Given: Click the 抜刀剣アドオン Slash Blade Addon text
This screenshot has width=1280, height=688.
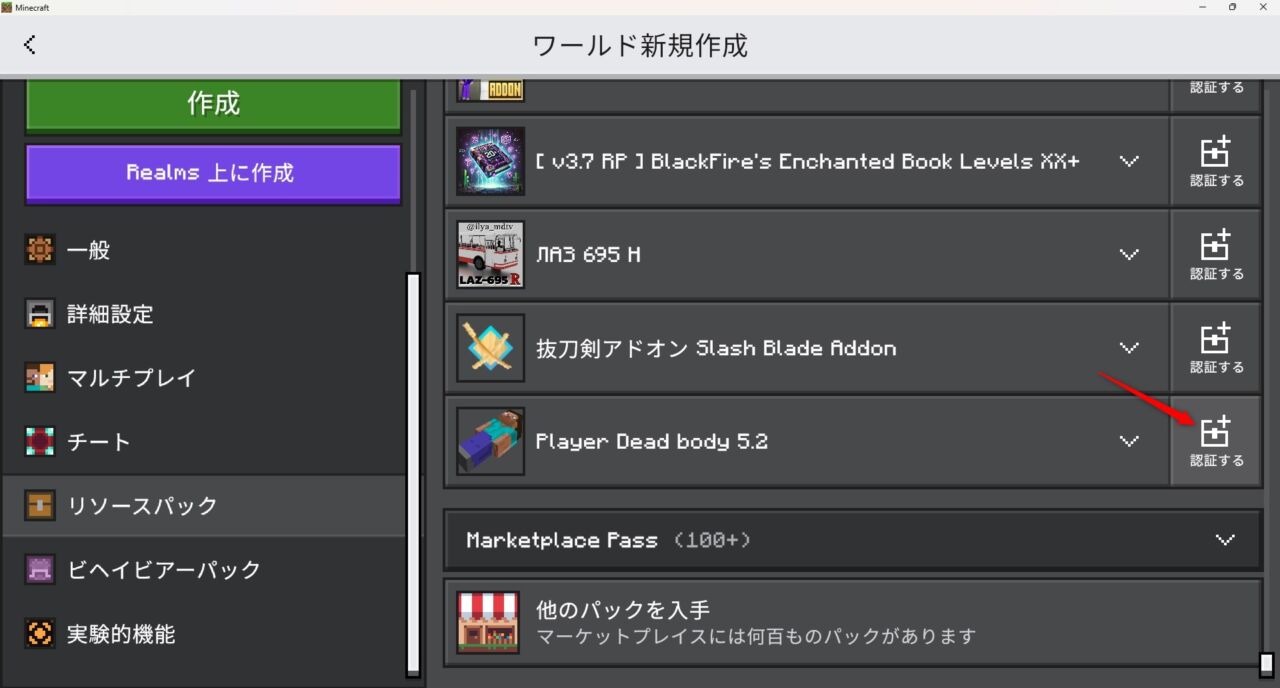Looking at the screenshot, I should point(716,348).
